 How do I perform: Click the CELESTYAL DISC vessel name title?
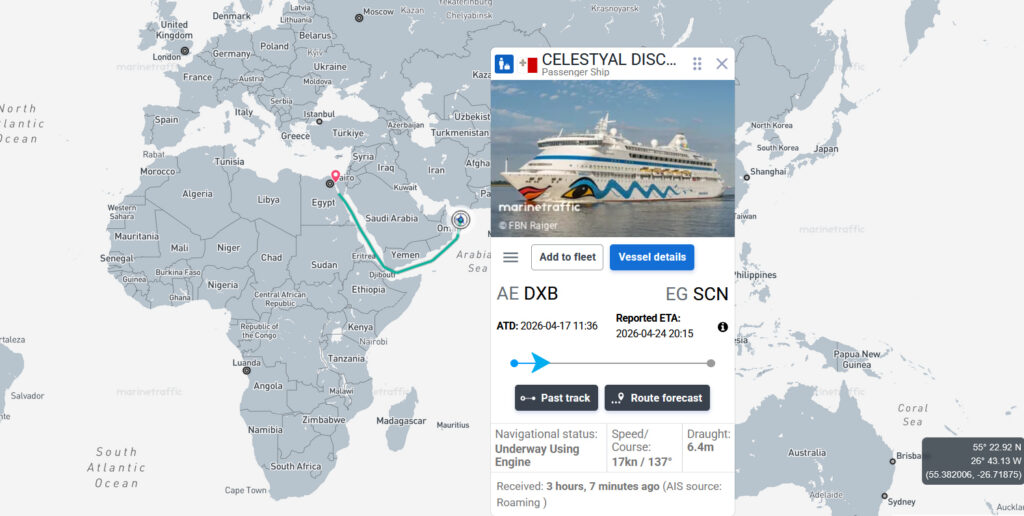[x=610, y=59]
